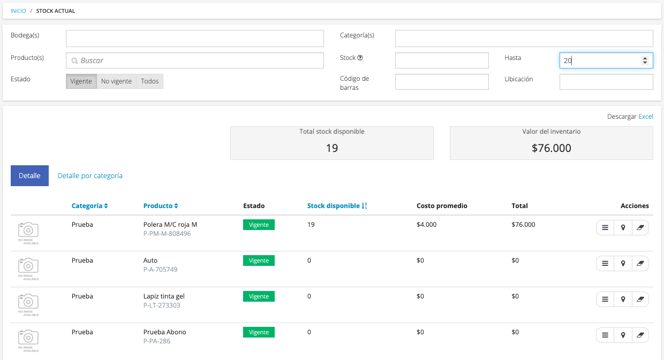This screenshot has width=664, height=360.
Task: Click eraser icon for Lapiz tinta gel
Action: click(640, 299)
